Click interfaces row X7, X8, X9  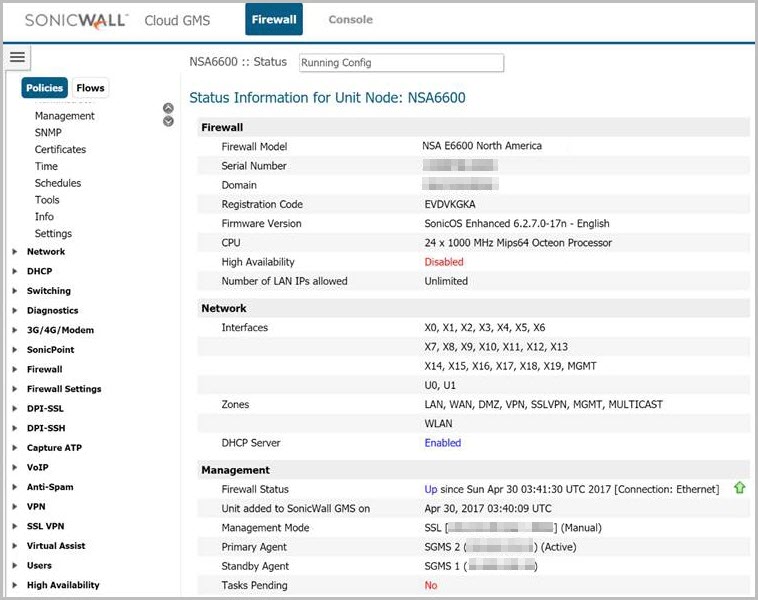[x=496, y=347]
